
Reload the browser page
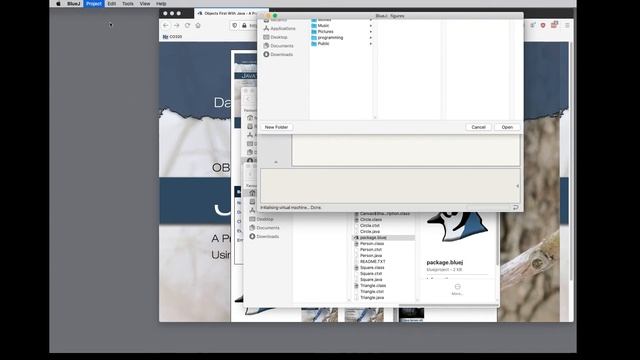pyautogui.click(x=187, y=25)
